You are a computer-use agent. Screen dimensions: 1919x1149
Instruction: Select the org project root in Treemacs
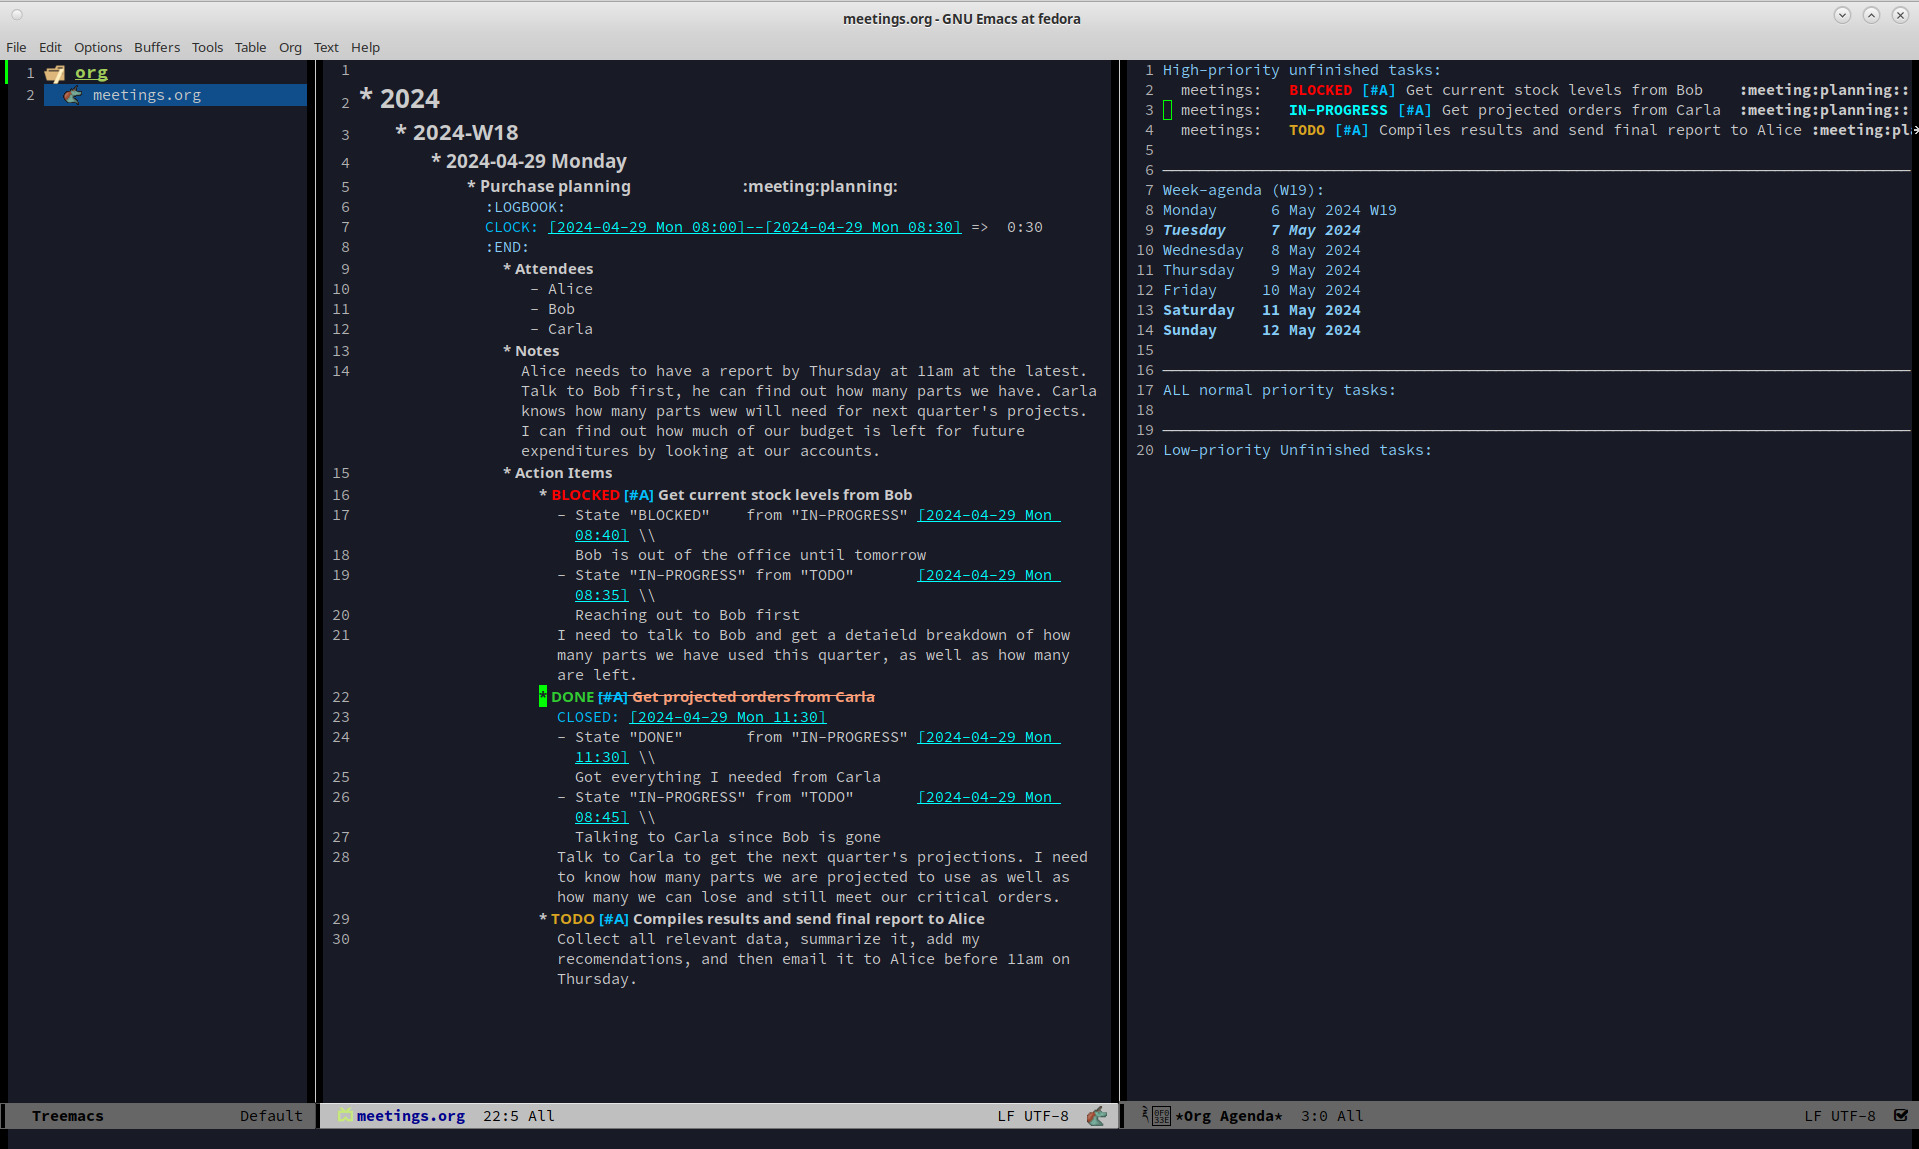coord(91,73)
